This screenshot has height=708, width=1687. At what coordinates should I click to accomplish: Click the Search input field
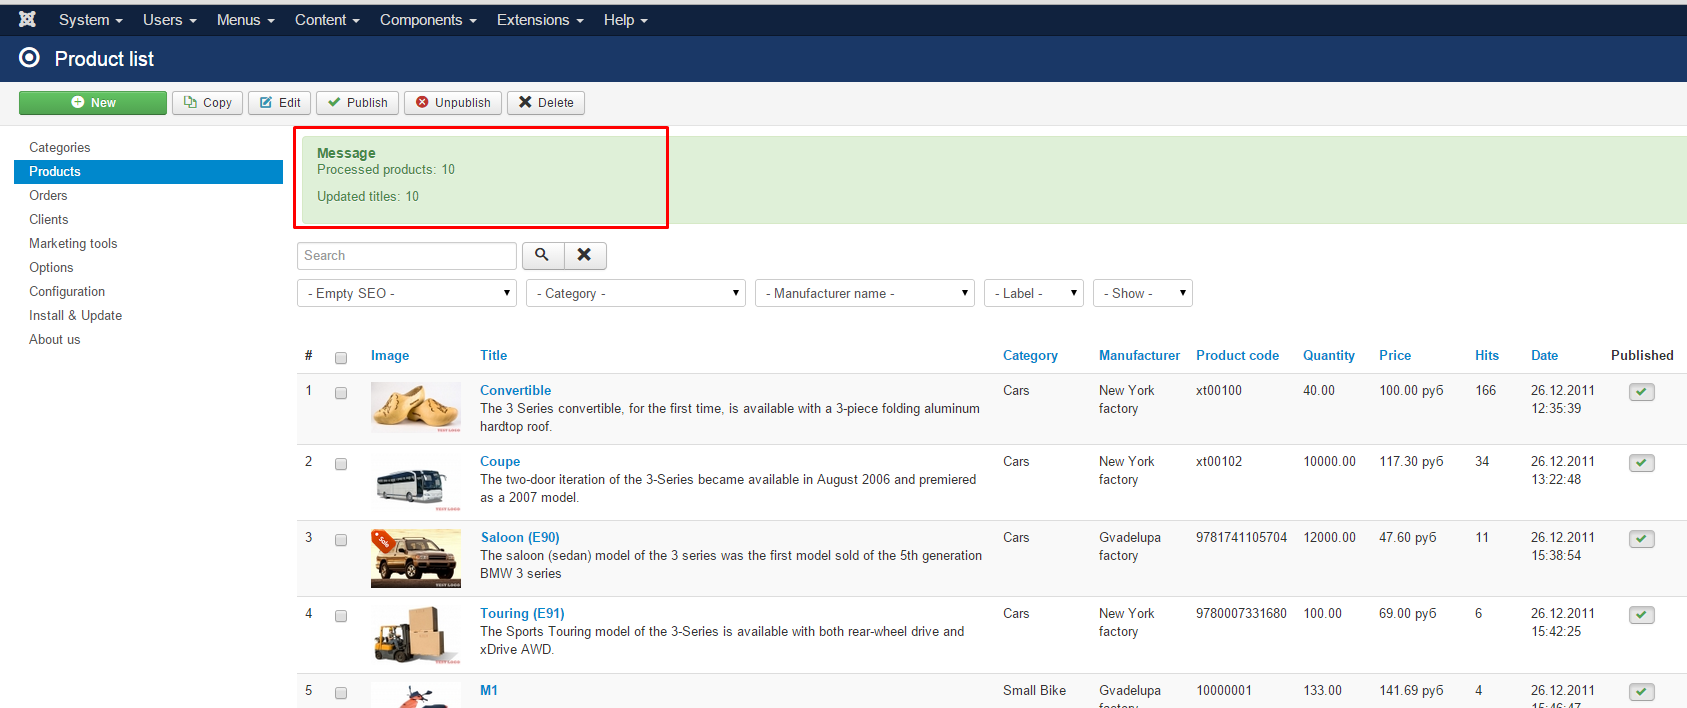click(x=406, y=256)
